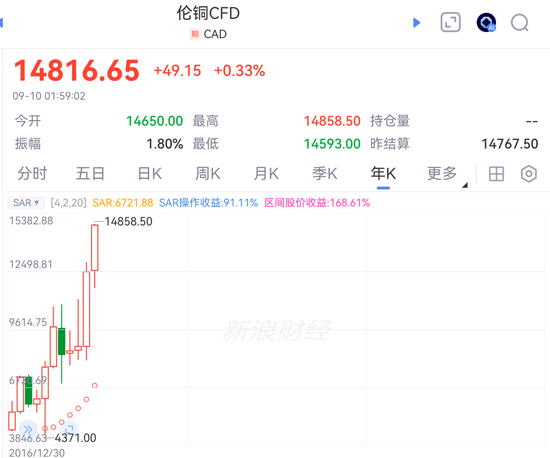Tap the SAR:6721.88 readout
This screenshot has height=458, width=550.
(123, 203)
